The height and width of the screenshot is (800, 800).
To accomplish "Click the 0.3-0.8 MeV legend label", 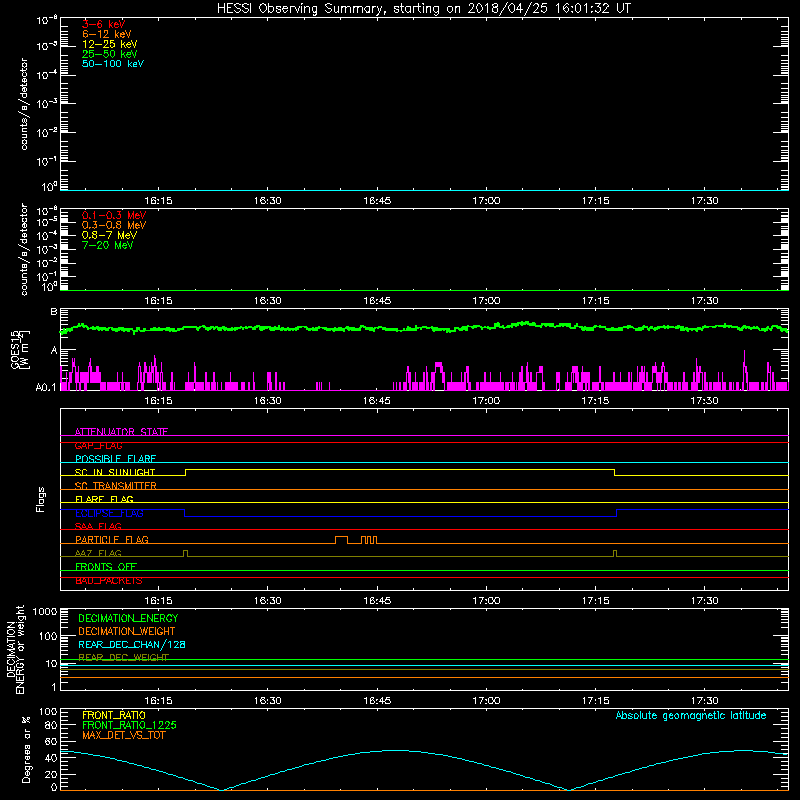I will (x=114, y=225).
